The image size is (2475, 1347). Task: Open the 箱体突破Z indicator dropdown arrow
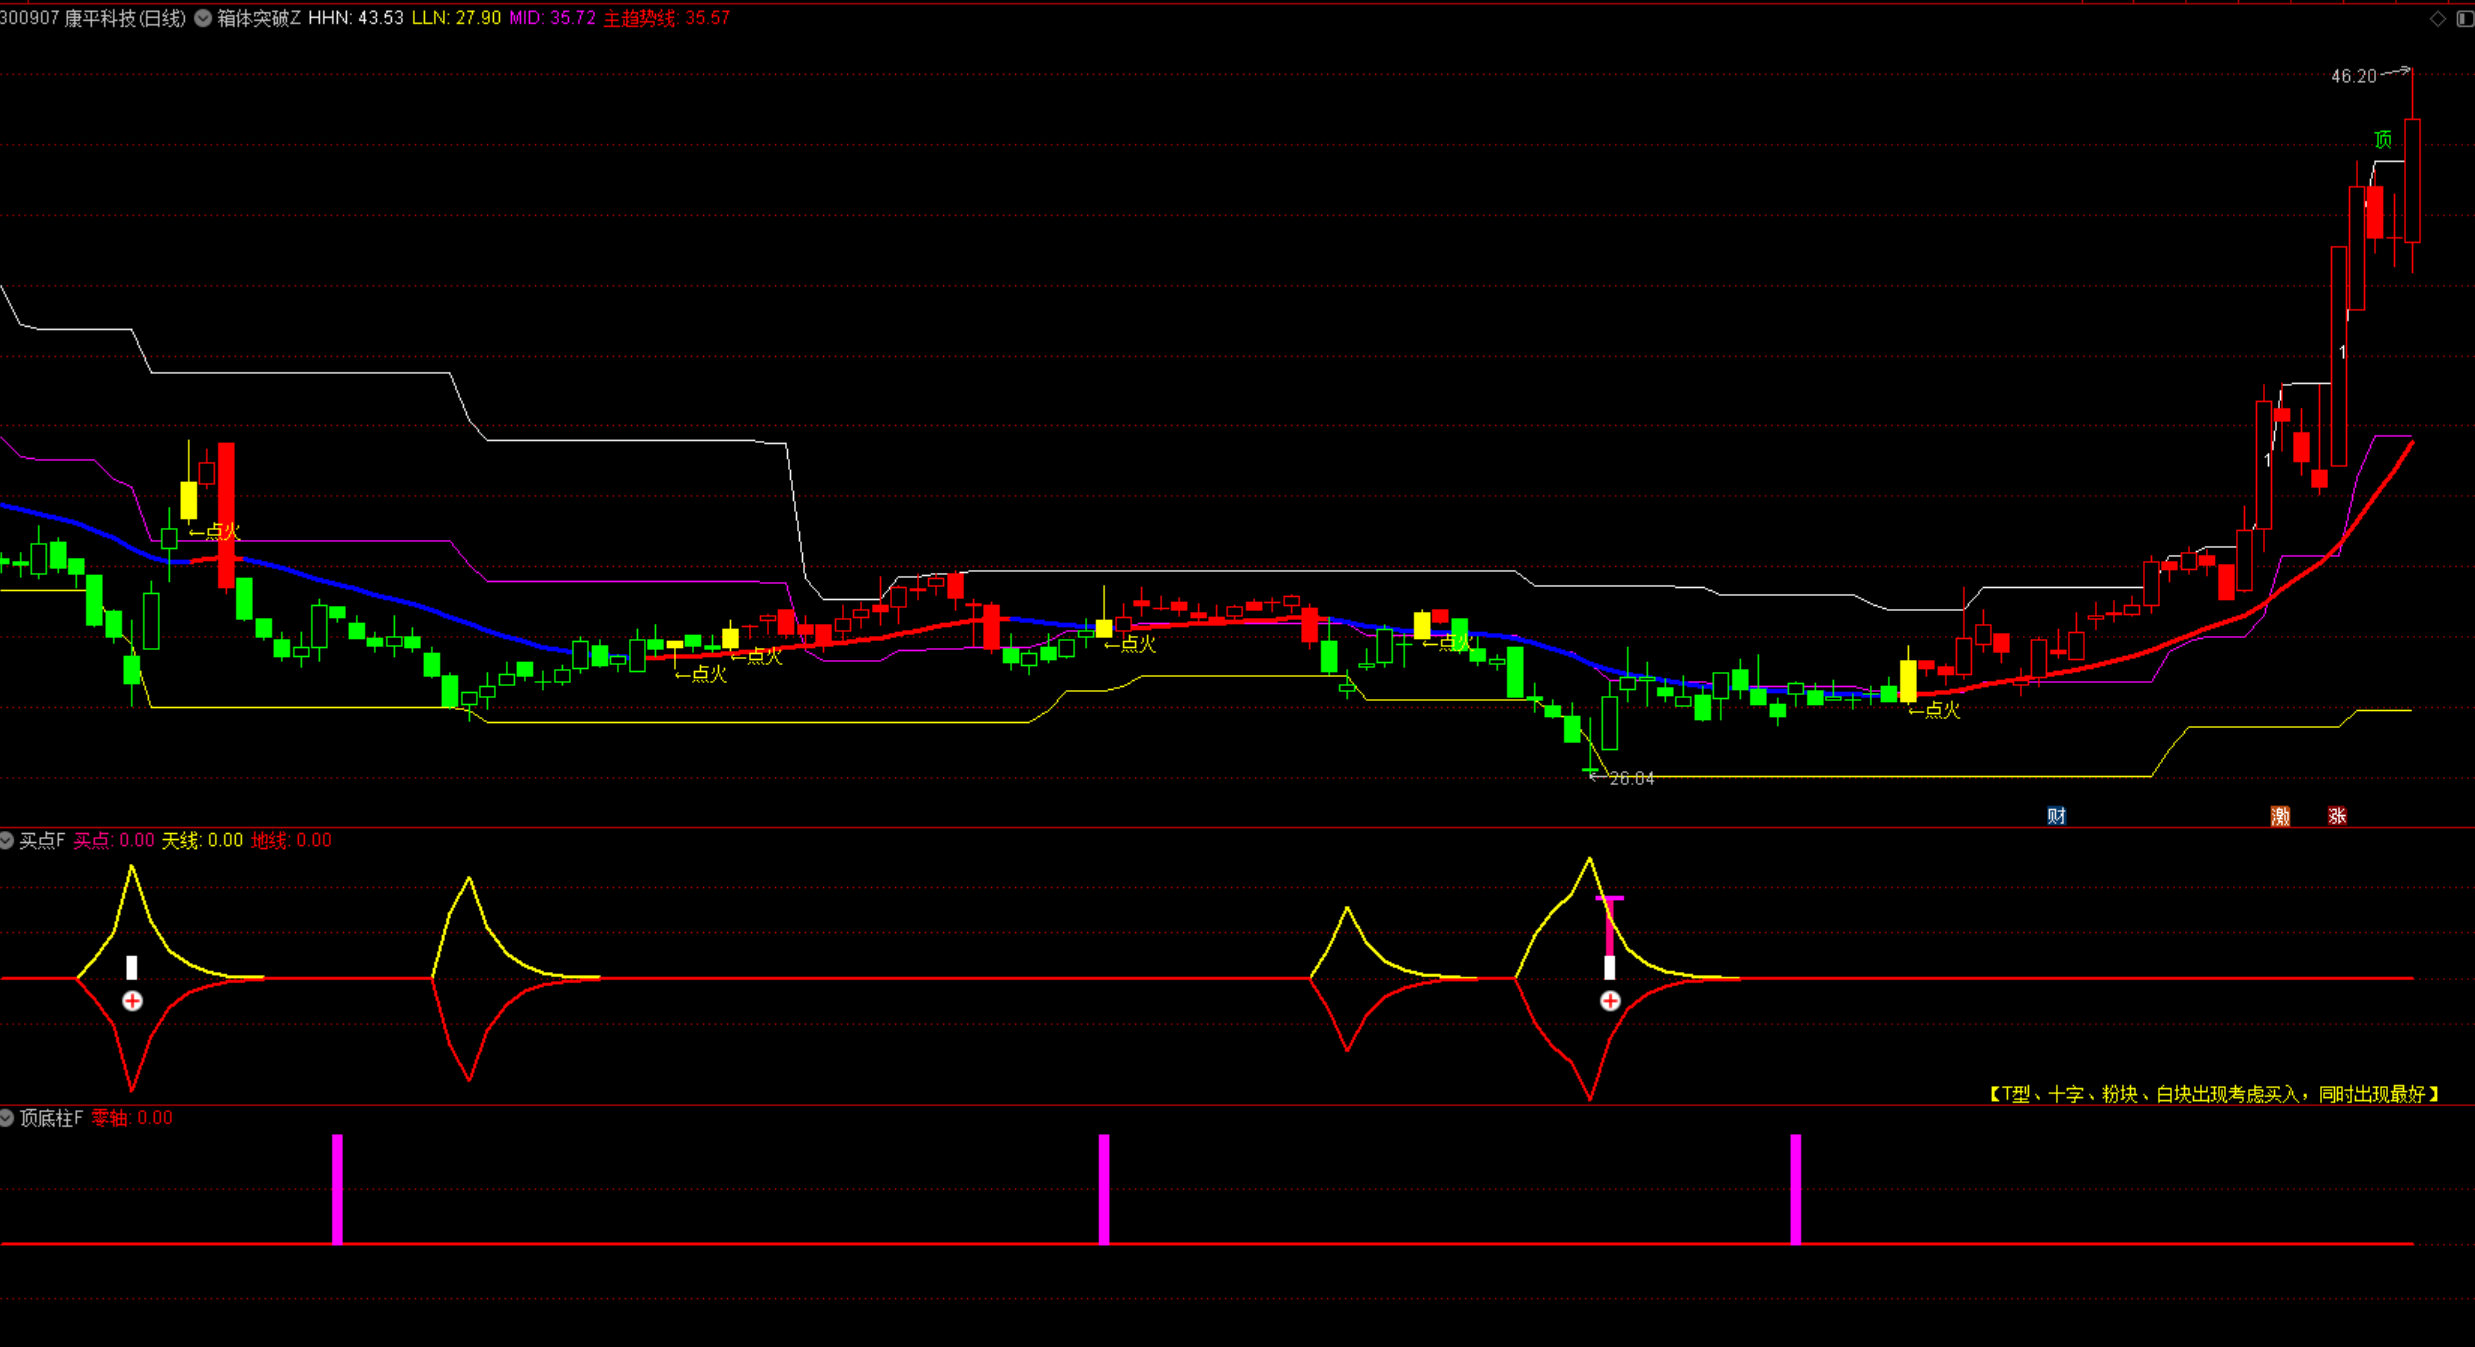pyautogui.click(x=203, y=18)
